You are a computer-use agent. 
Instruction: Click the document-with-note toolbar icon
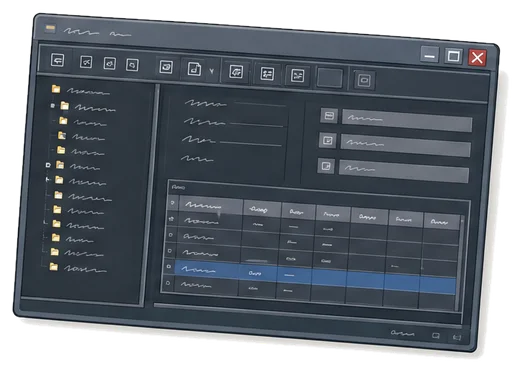(194, 69)
